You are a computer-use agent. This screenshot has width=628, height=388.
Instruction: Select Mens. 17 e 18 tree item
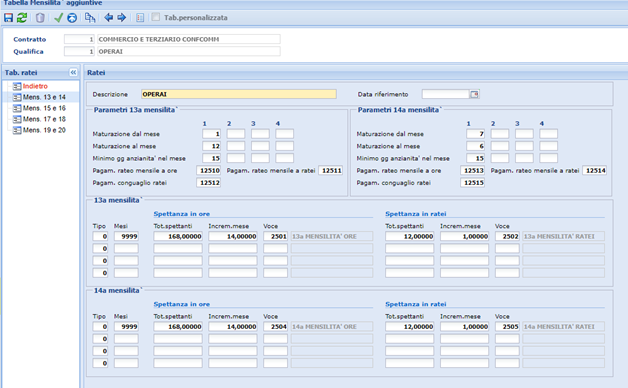pyautogui.click(x=44, y=119)
